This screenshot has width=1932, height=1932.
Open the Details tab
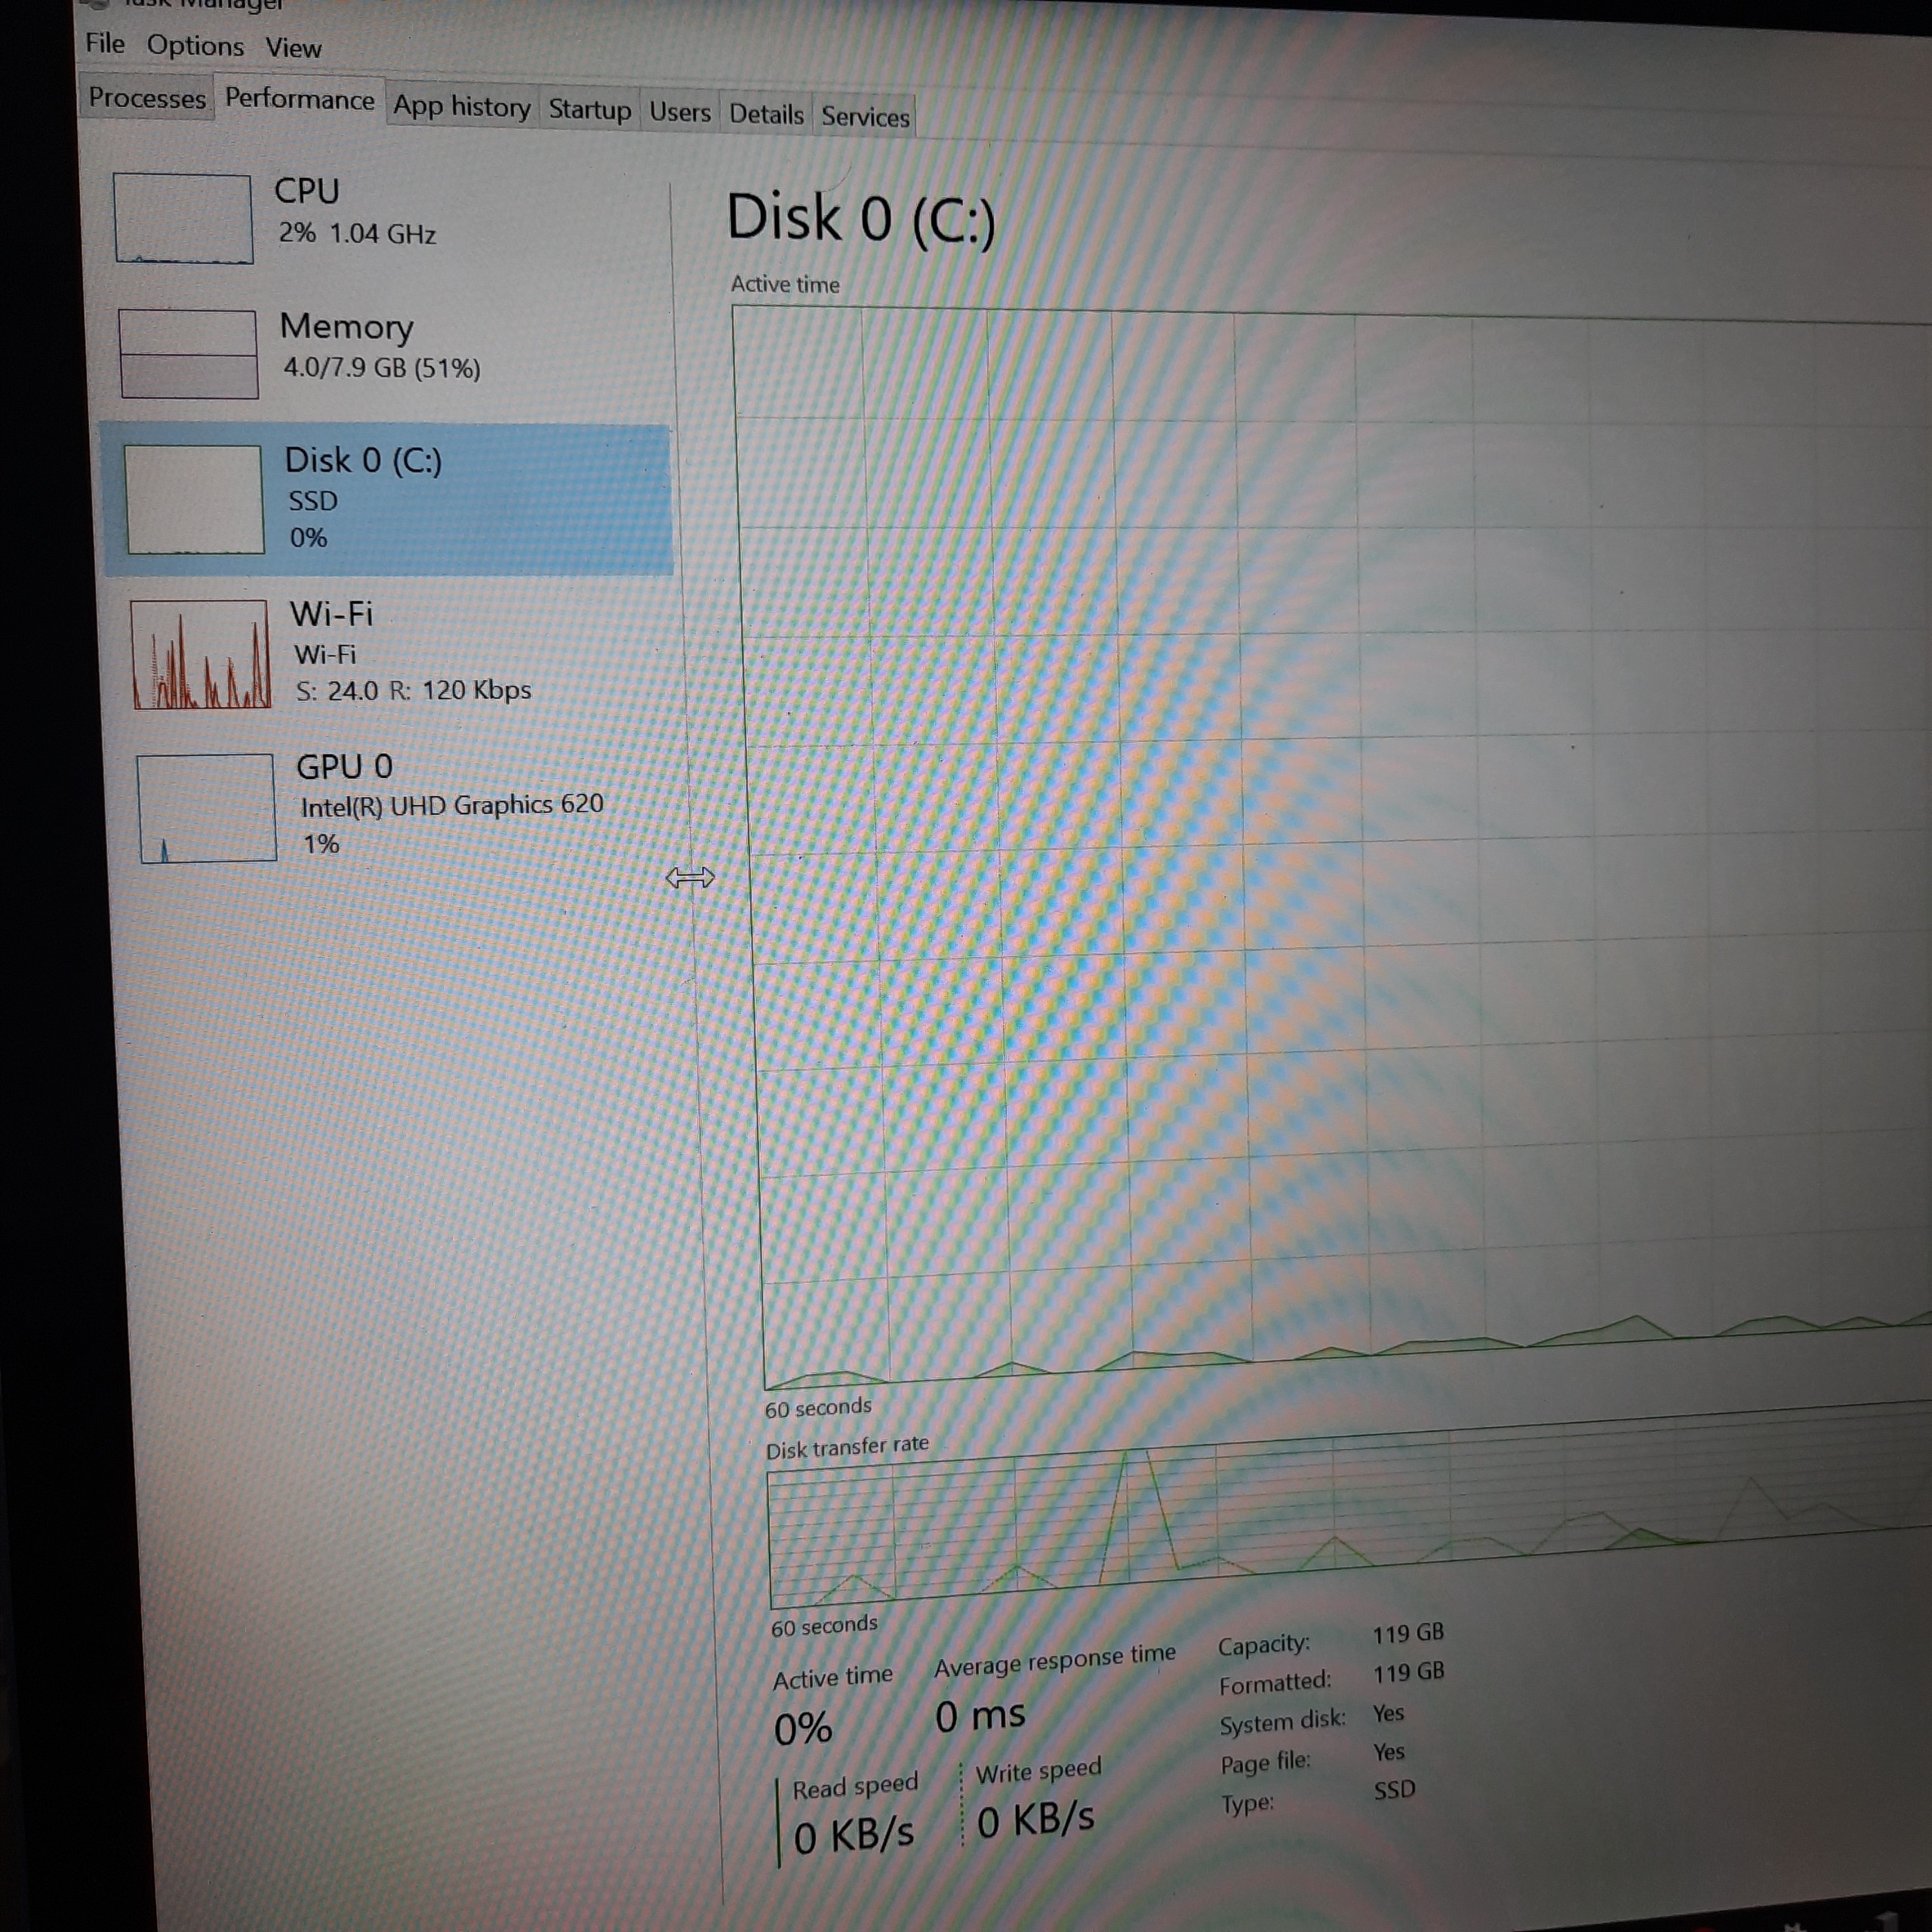(x=766, y=114)
